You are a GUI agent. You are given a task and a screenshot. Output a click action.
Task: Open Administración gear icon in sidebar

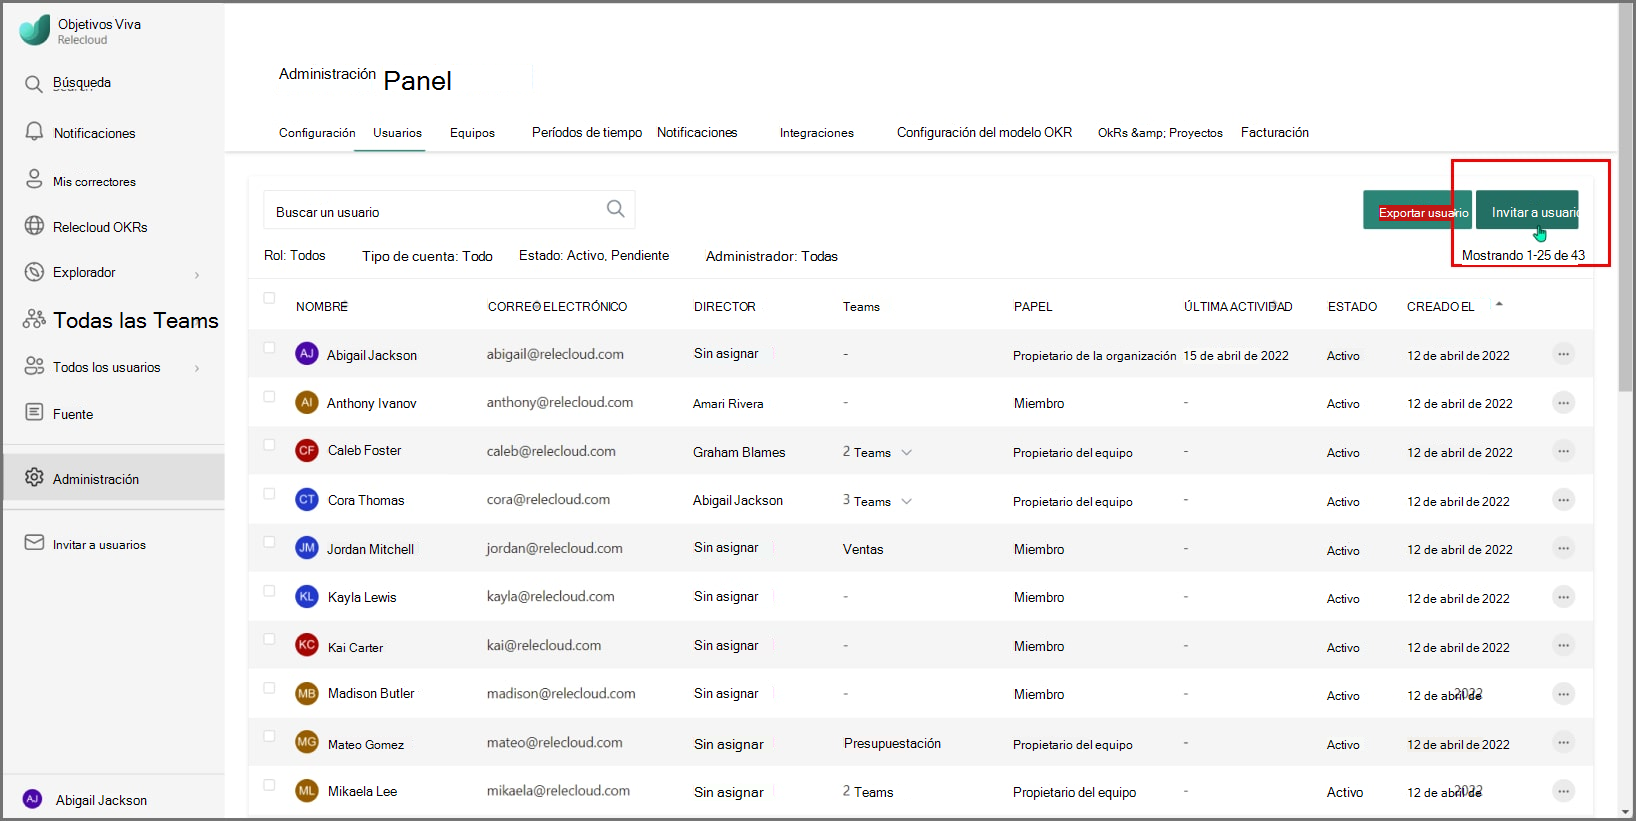click(x=34, y=477)
